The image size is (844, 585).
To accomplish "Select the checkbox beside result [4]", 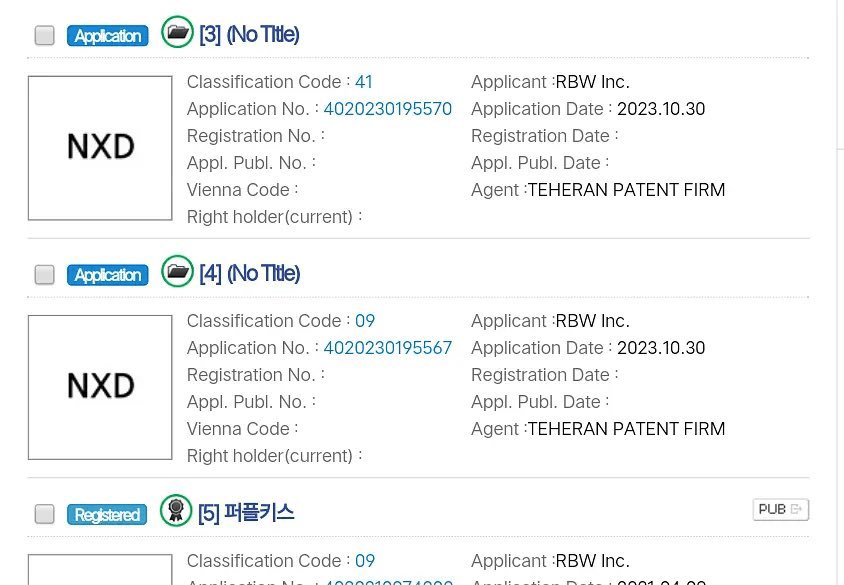I will [44, 275].
